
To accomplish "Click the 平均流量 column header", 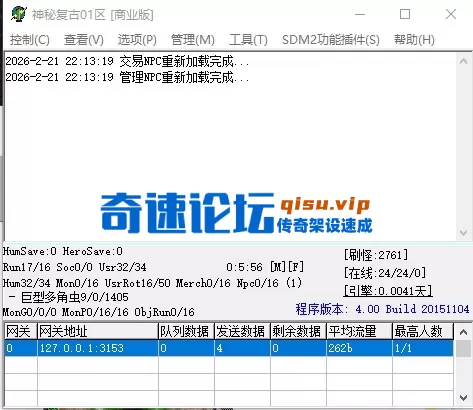I will point(359,331).
